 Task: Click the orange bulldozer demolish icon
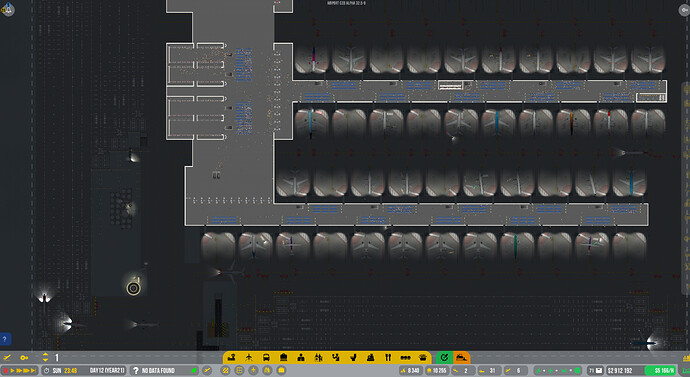[x=461, y=357]
